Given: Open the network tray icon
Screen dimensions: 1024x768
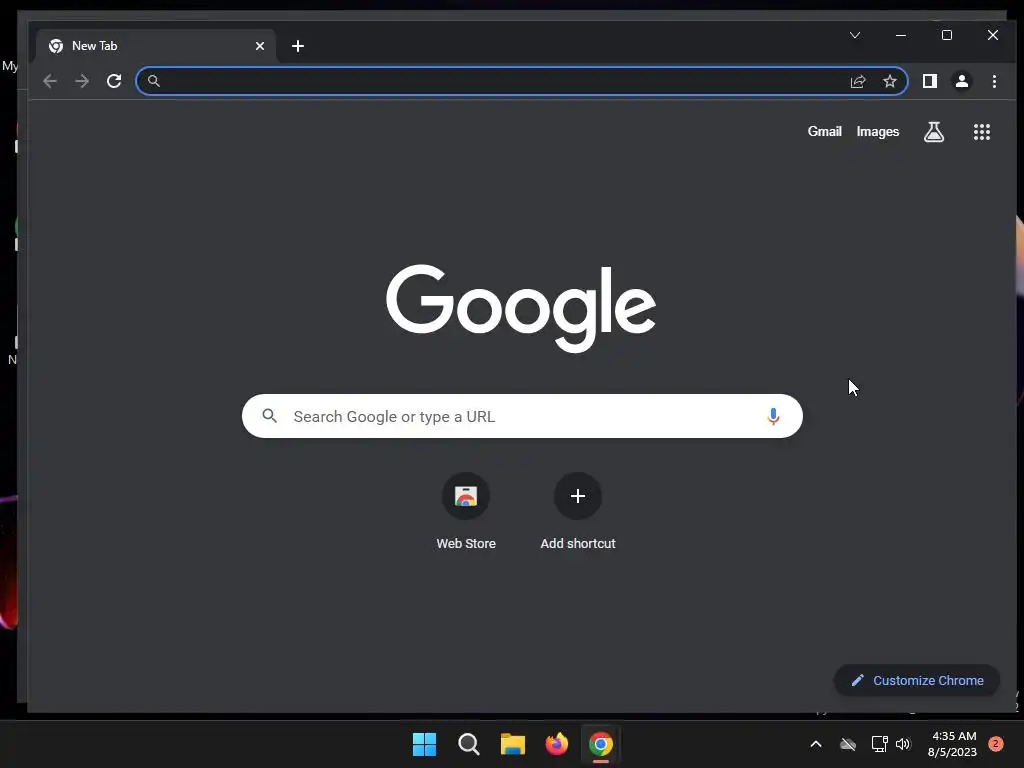Looking at the screenshot, I should click(x=879, y=744).
